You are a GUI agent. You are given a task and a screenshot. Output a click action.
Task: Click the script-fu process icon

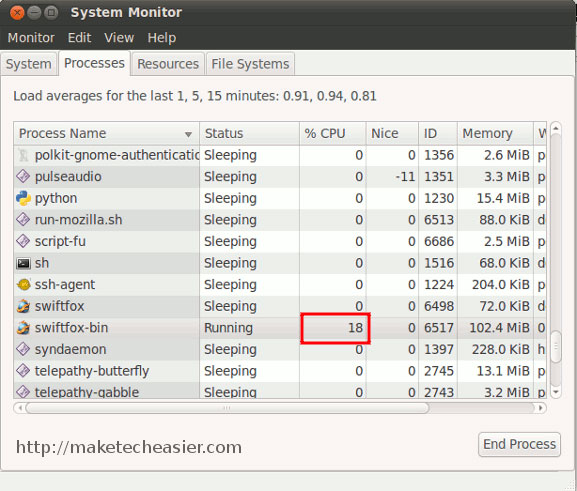[23, 241]
